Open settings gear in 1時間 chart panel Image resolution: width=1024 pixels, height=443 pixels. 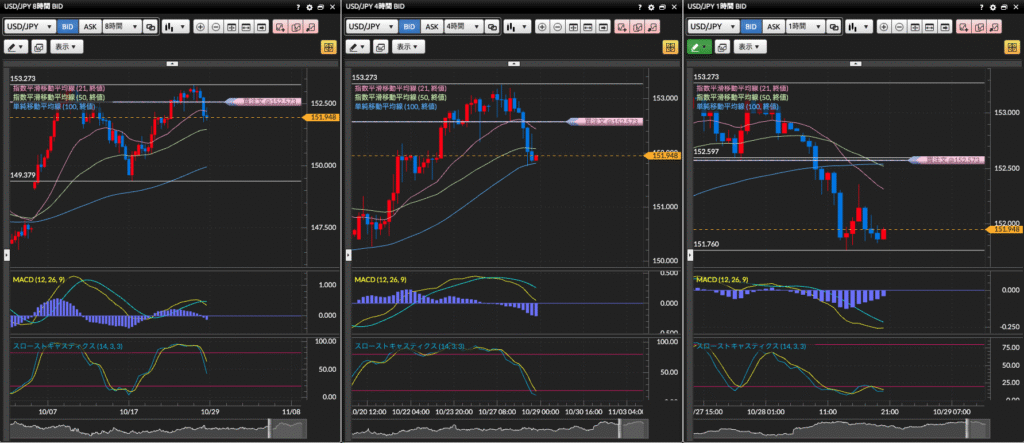pyautogui.click(x=993, y=7)
